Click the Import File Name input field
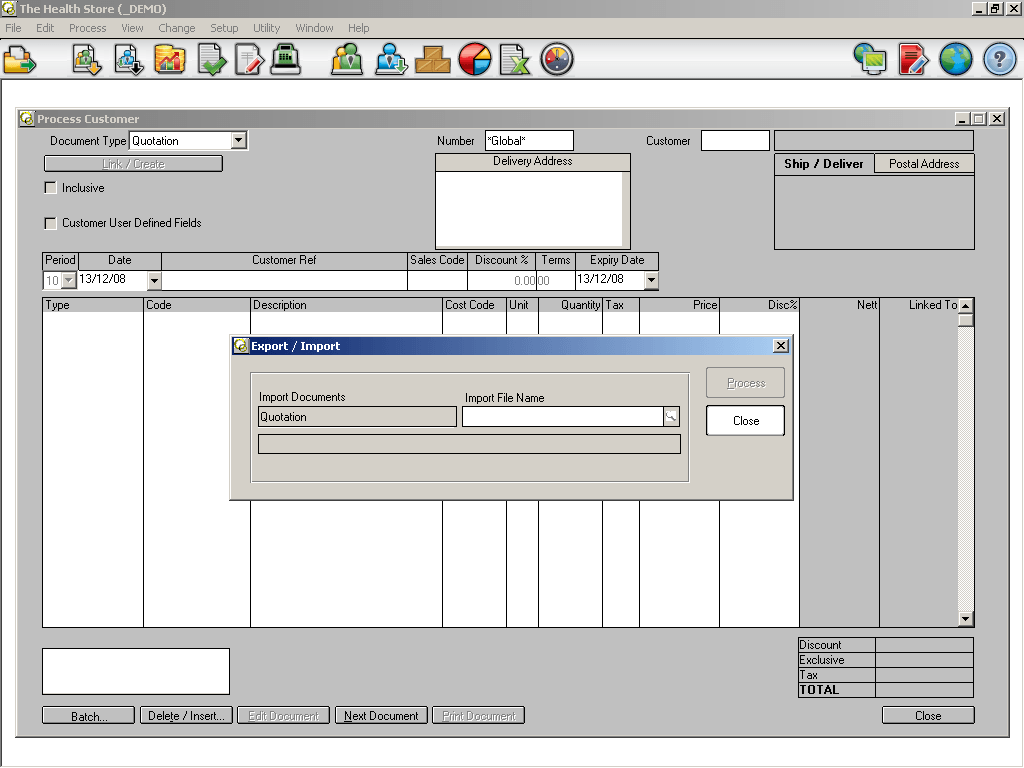Screen dimensions: 1024x768 point(563,417)
